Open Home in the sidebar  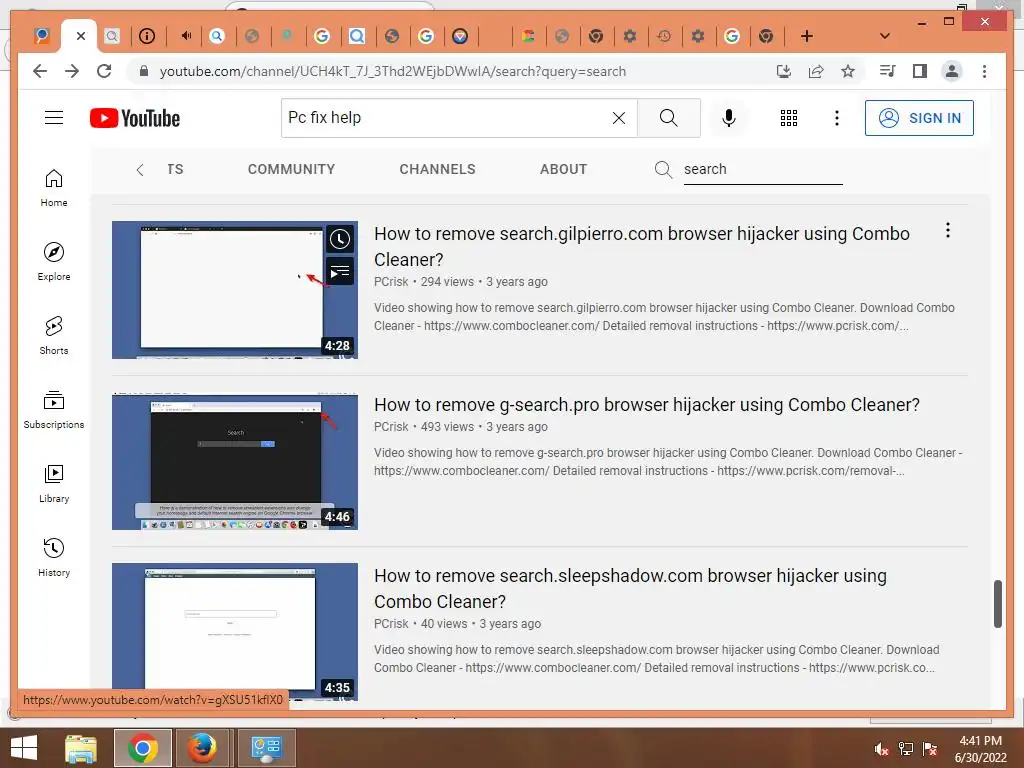(54, 188)
